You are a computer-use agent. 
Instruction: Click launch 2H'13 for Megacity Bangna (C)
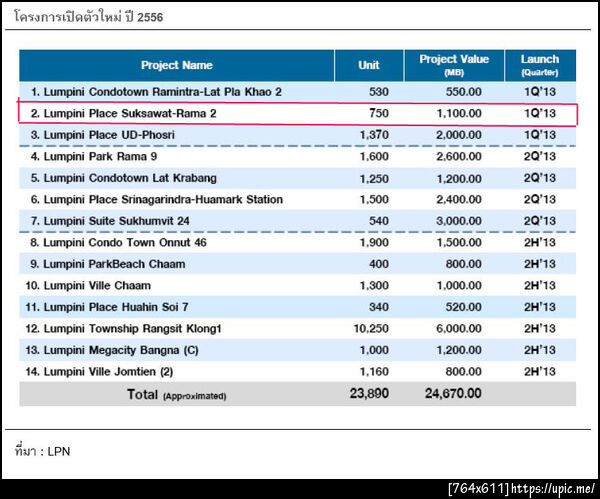click(x=540, y=350)
